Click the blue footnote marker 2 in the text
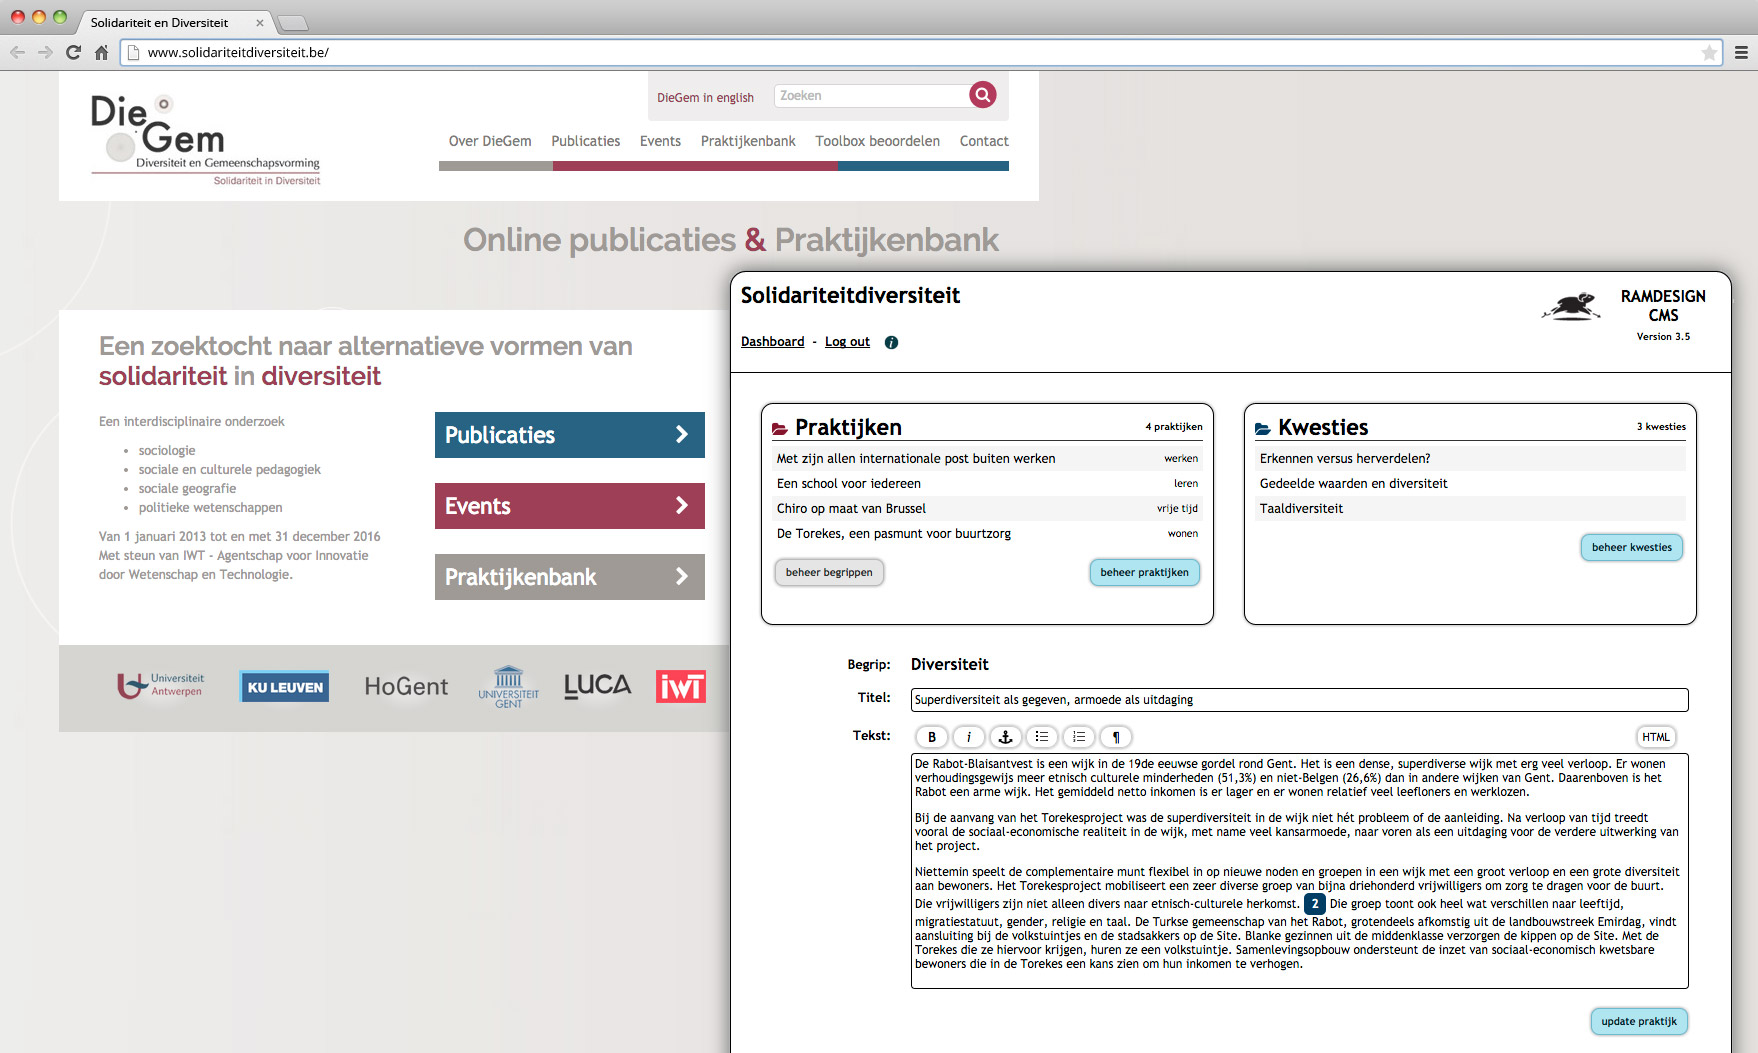 (1314, 904)
